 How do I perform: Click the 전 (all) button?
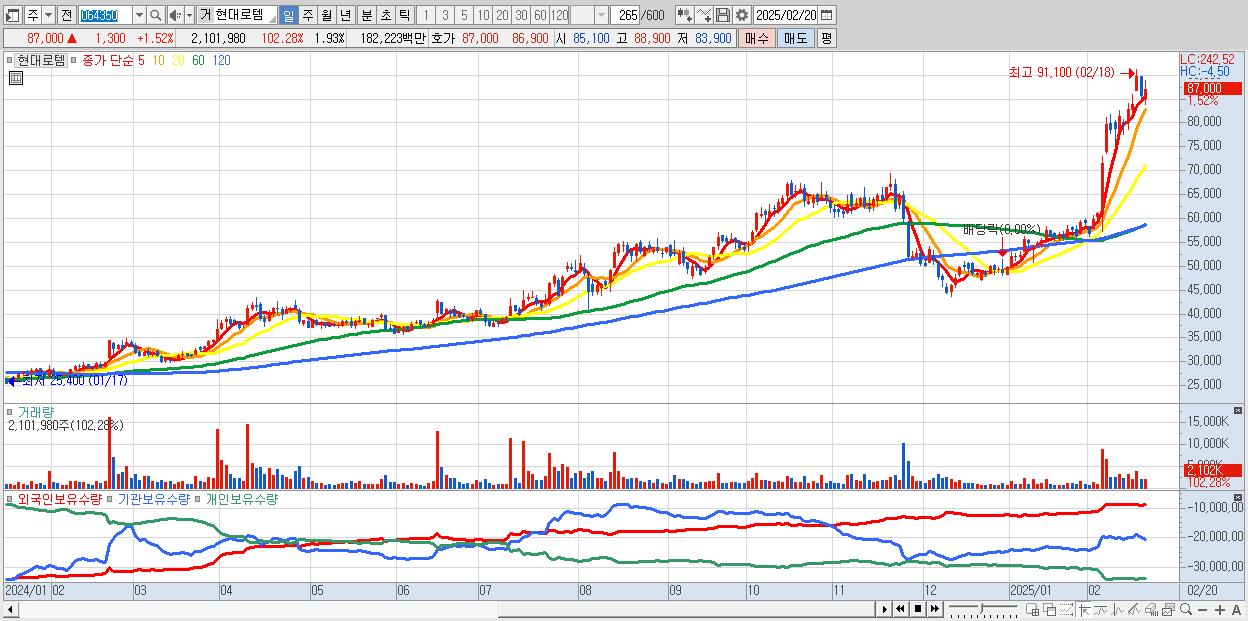click(66, 15)
